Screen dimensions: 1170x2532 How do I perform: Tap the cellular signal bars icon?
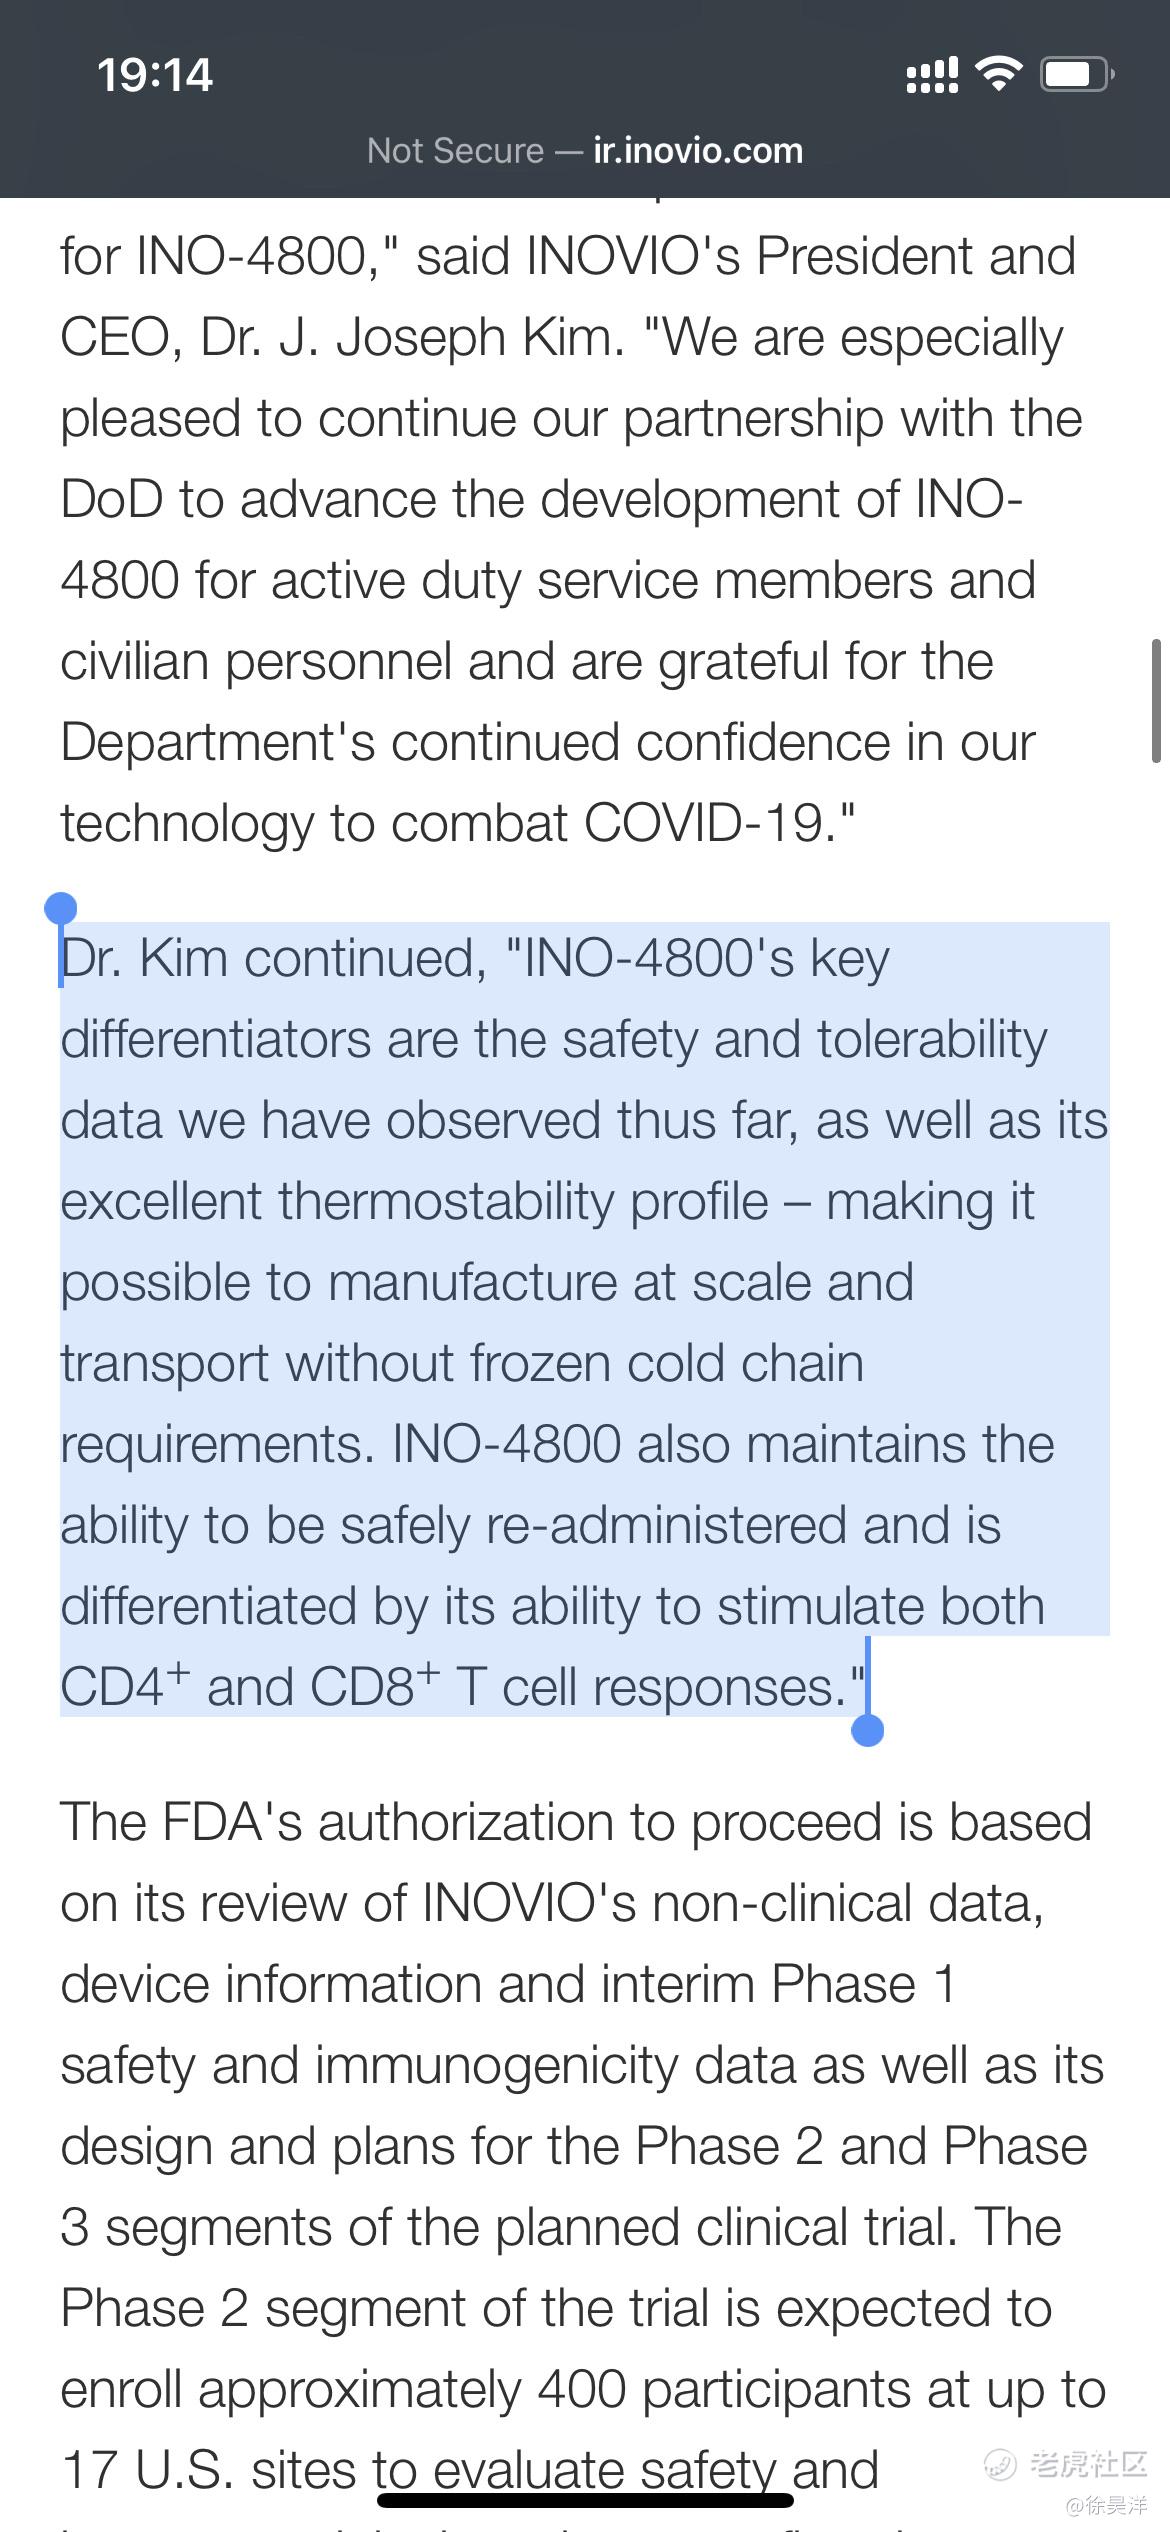tap(932, 75)
